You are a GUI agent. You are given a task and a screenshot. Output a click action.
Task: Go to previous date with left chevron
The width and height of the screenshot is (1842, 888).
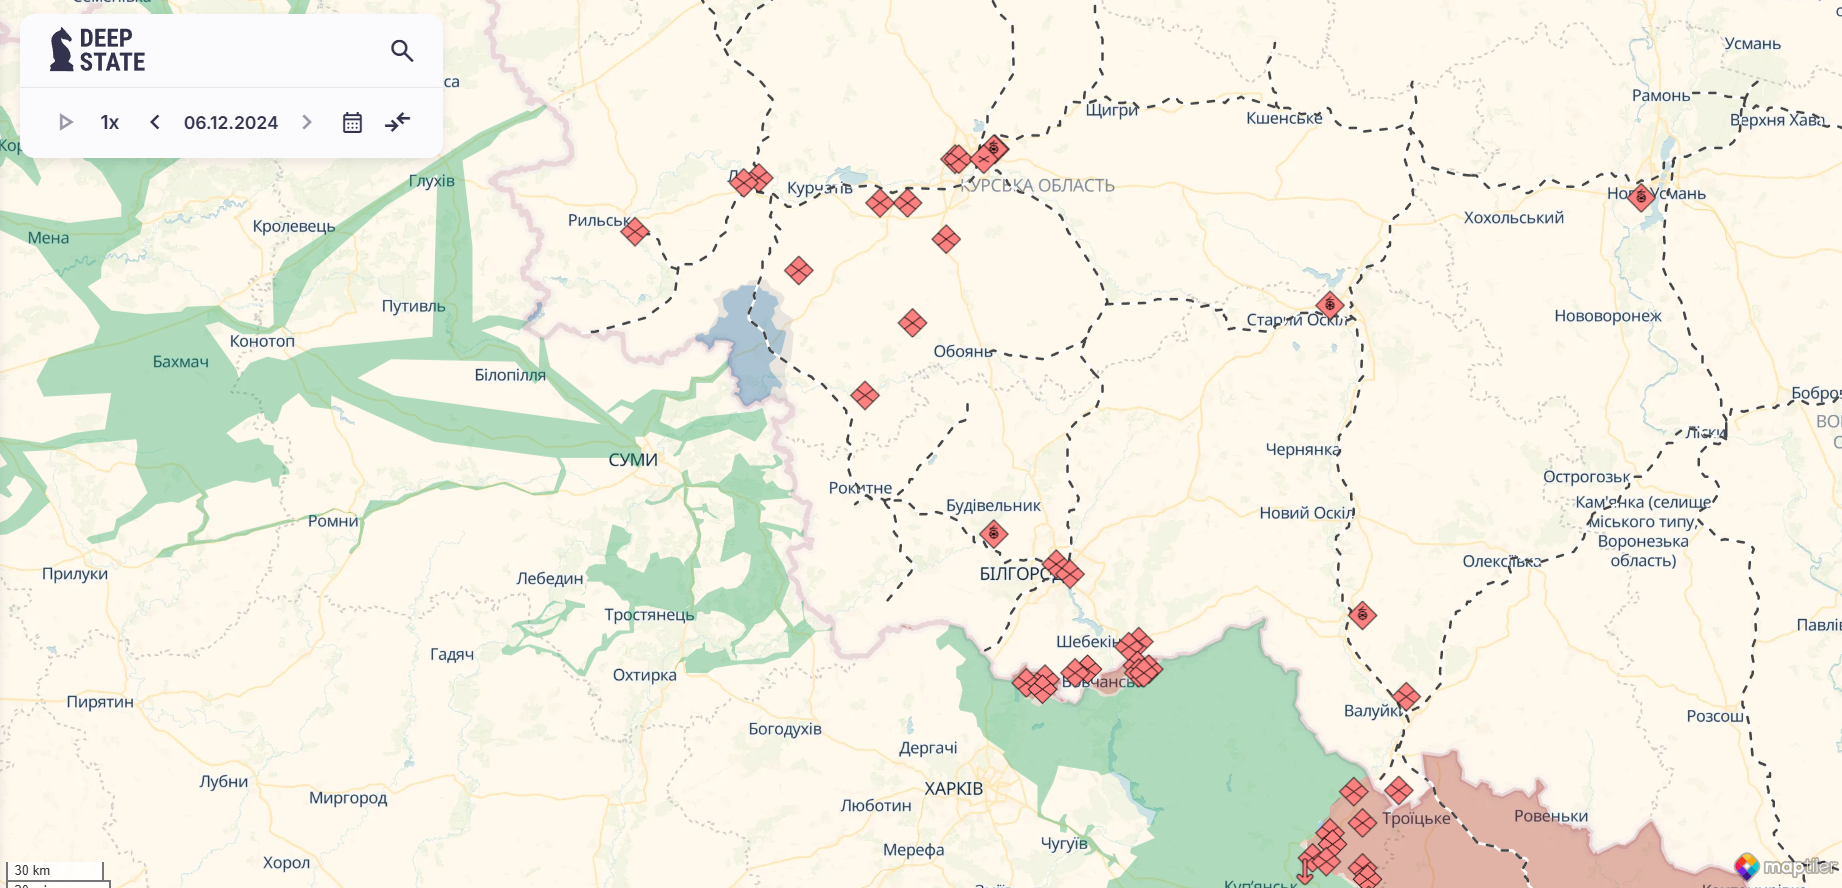pyautogui.click(x=155, y=122)
